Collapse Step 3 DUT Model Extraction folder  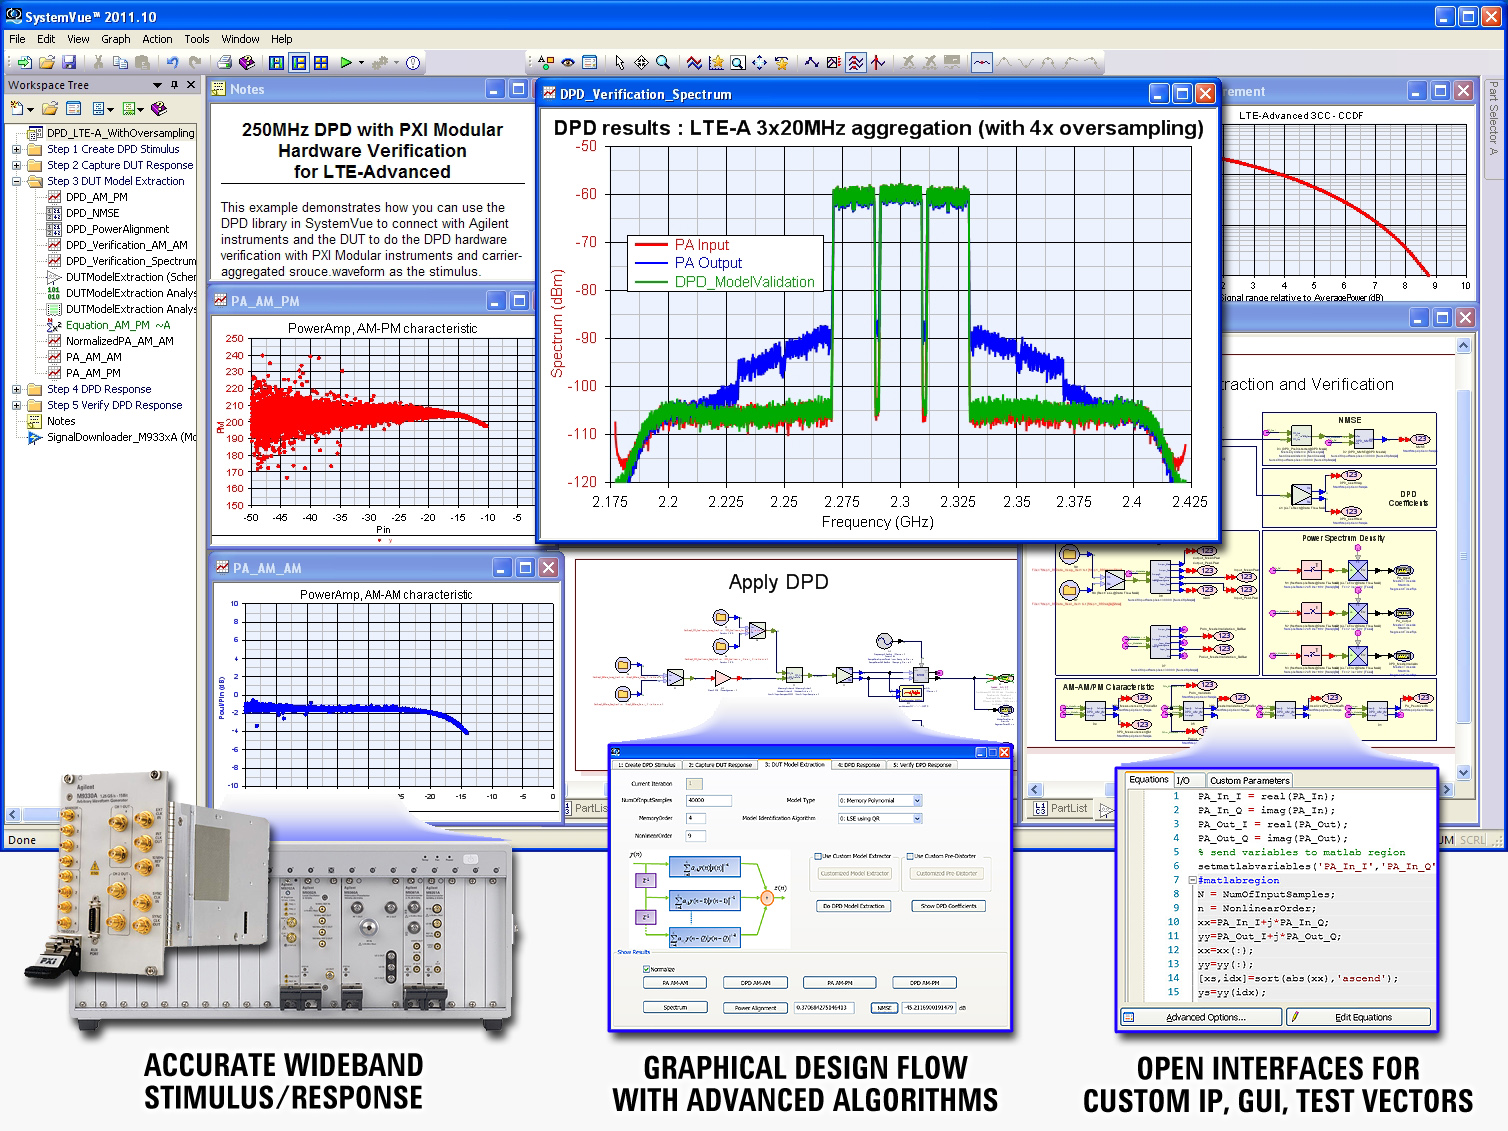(16, 181)
